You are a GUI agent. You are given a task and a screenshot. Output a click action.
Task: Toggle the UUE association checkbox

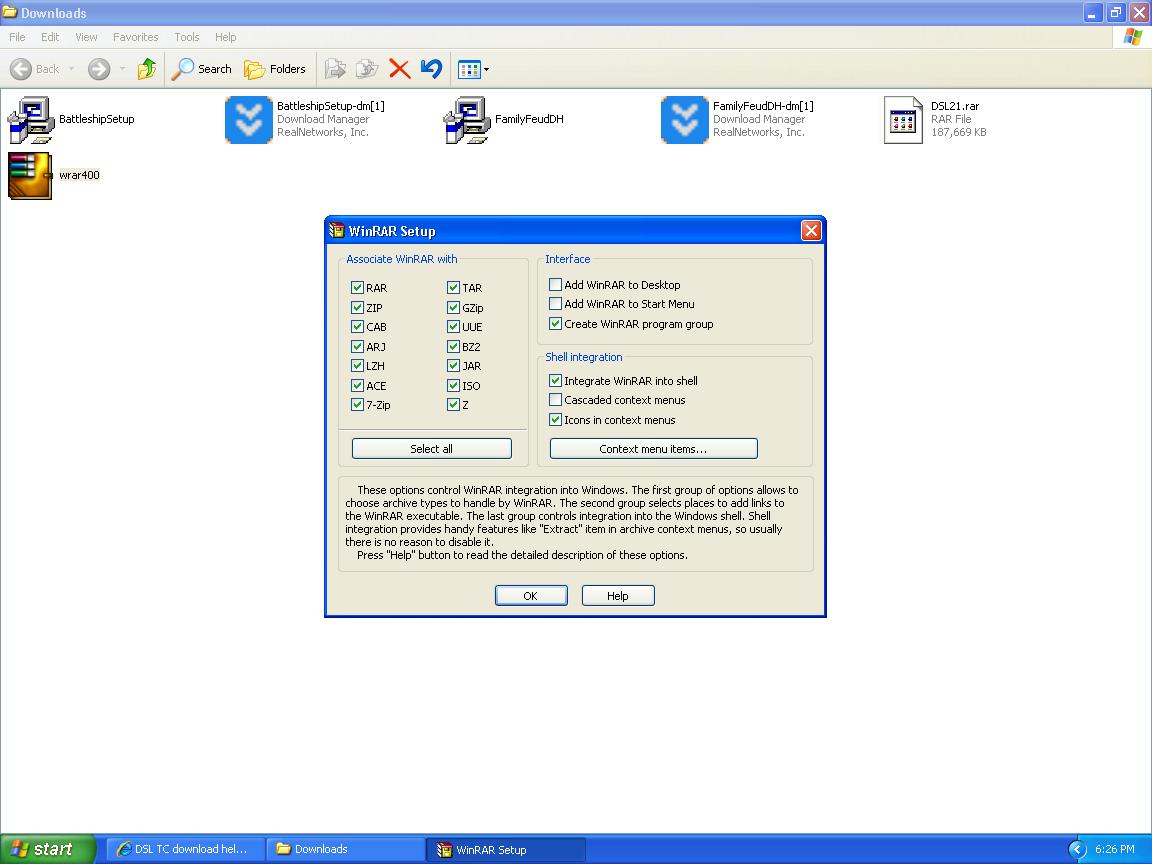(x=453, y=326)
